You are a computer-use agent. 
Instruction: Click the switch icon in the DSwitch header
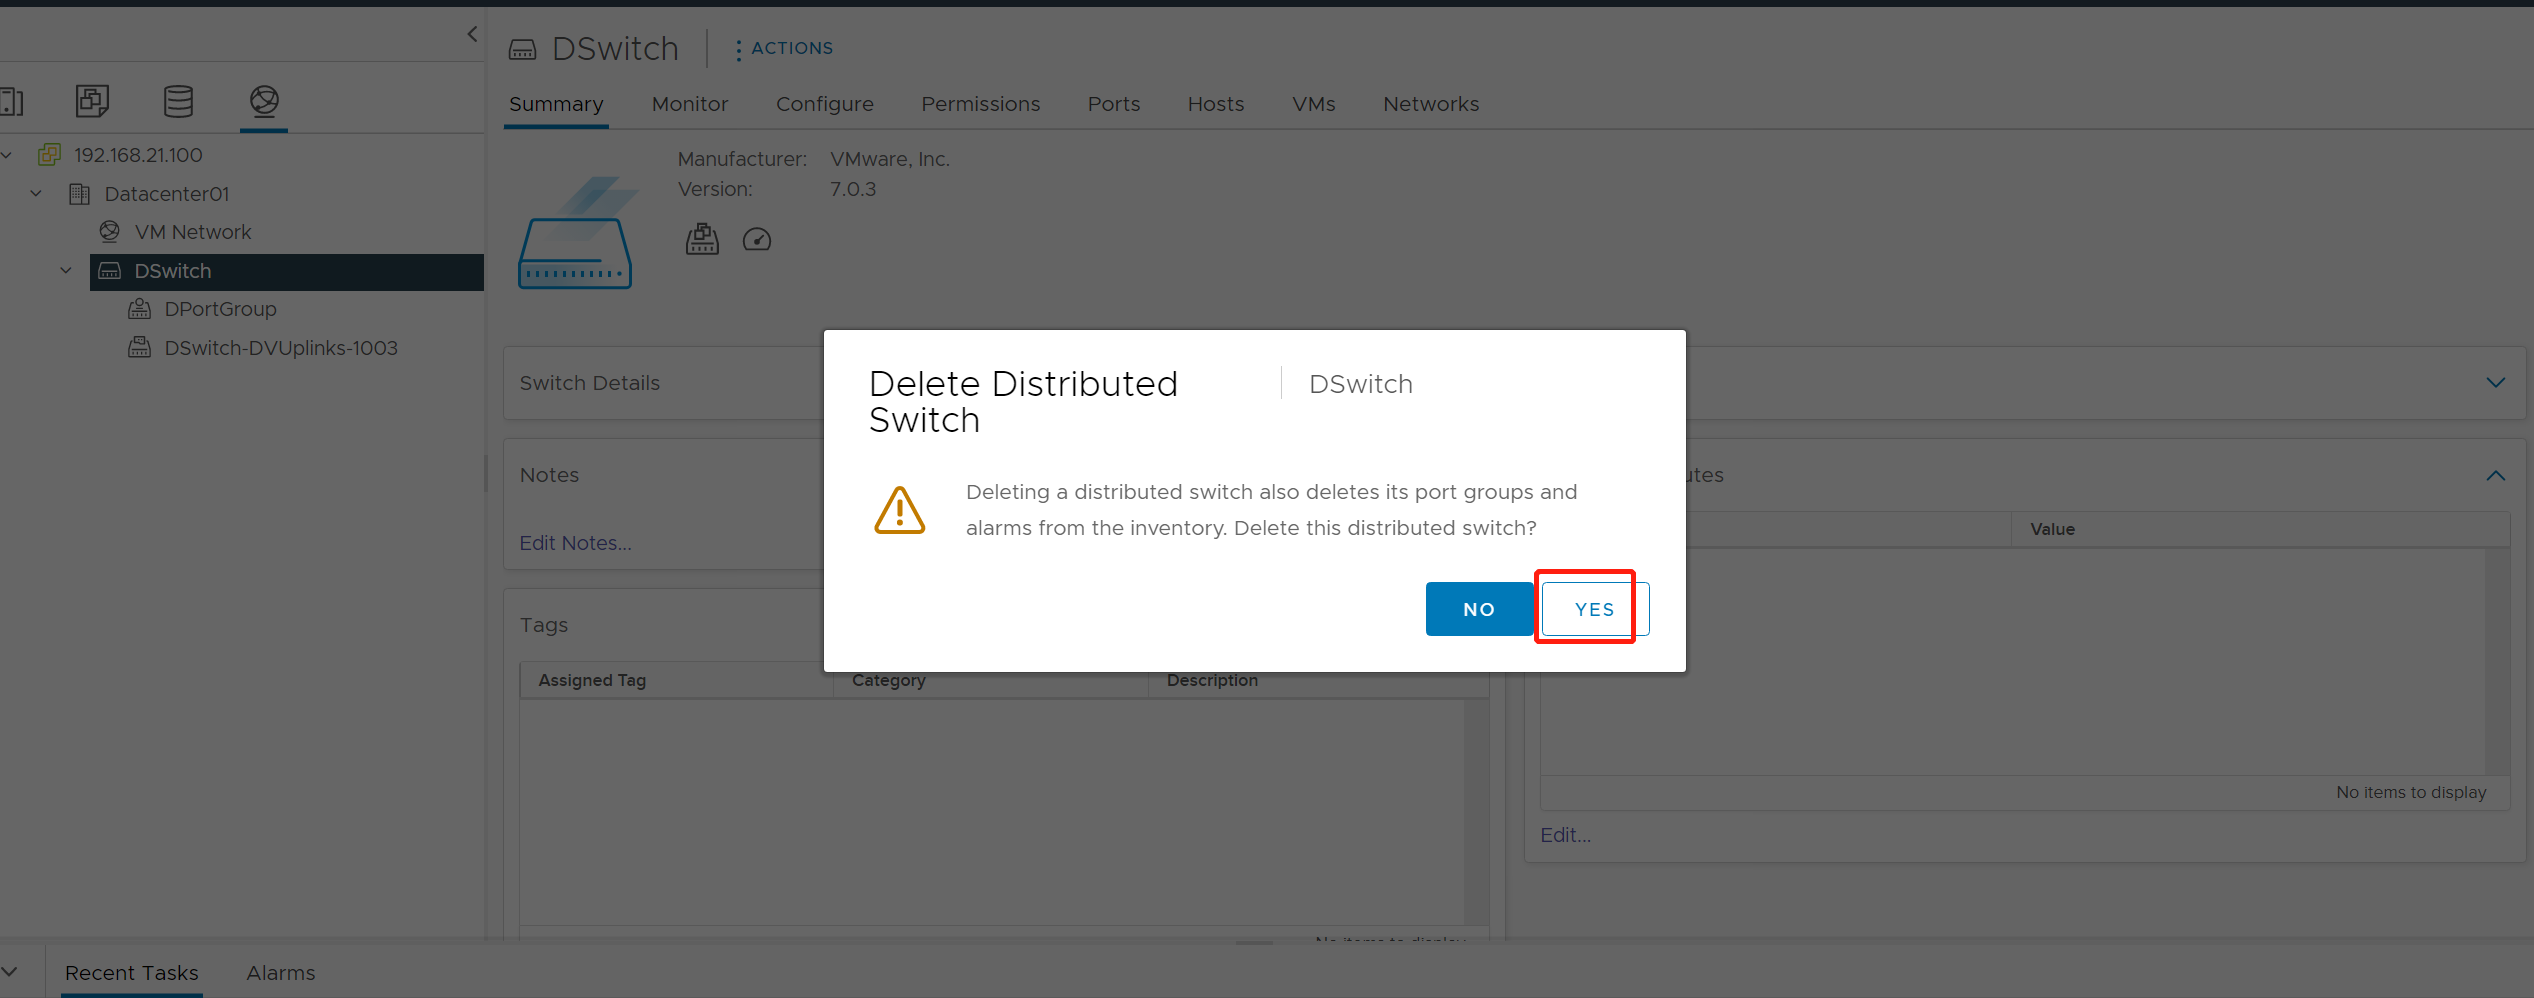tap(523, 49)
